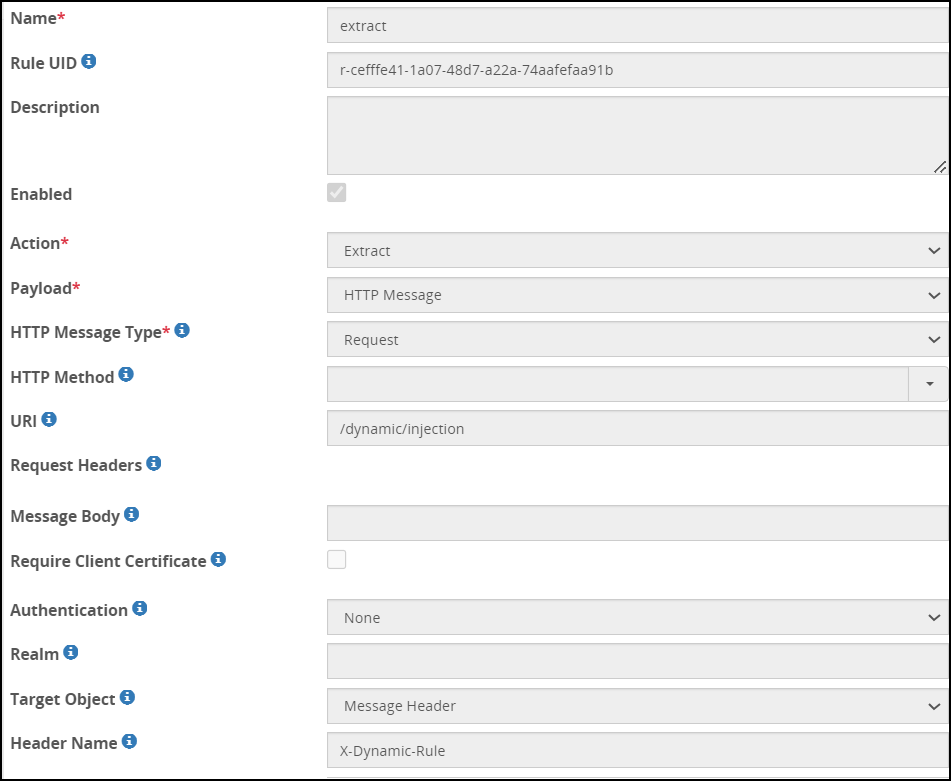951x781 pixels.
Task: Click the Header Name info icon
Action: click(130, 742)
